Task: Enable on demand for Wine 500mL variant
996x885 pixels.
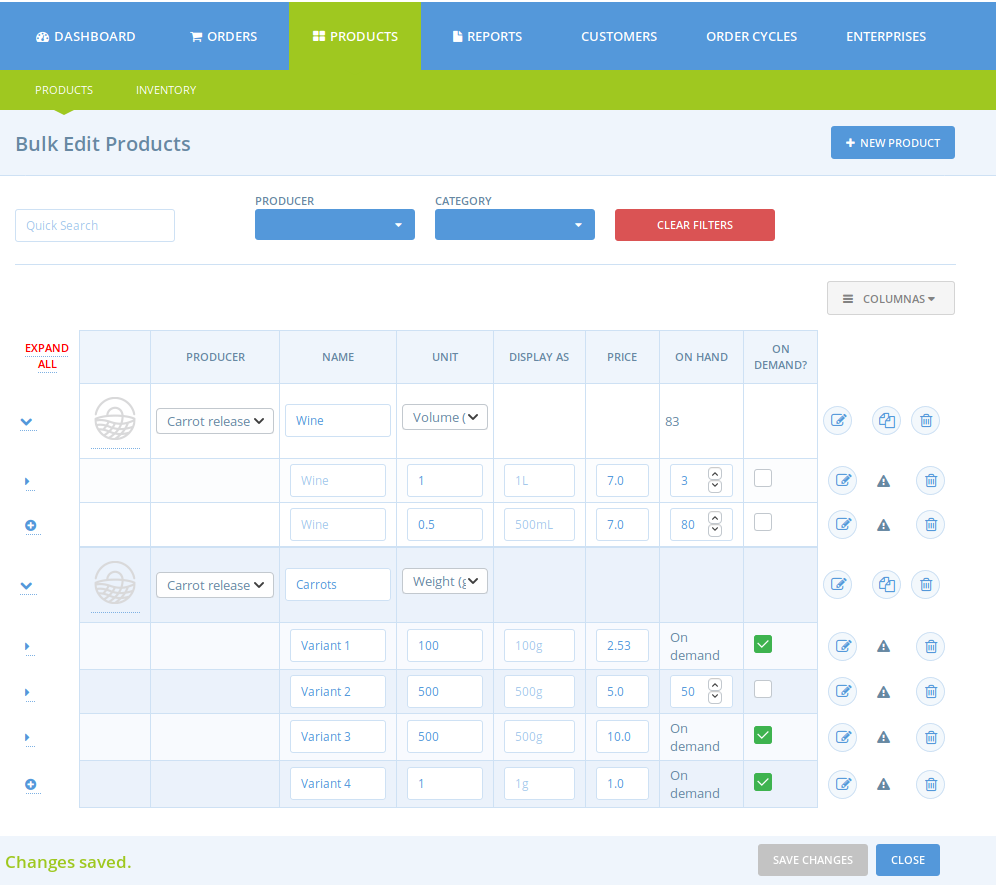Action: point(763,522)
